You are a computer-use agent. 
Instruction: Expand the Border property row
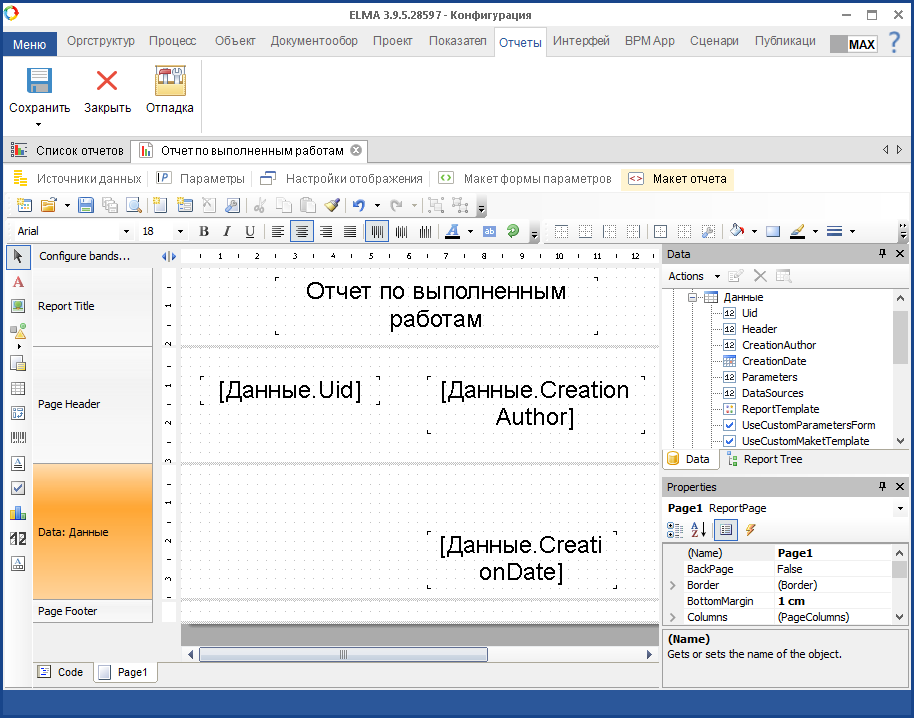(x=673, y=585)
